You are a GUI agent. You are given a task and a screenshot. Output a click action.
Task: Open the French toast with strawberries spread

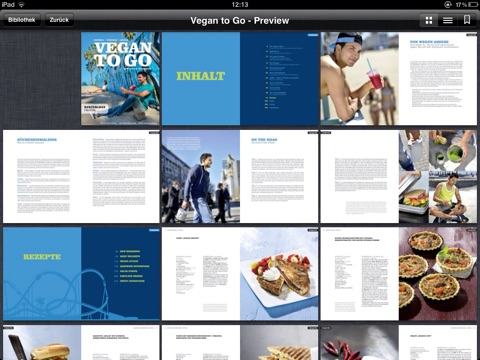point(240,274)
